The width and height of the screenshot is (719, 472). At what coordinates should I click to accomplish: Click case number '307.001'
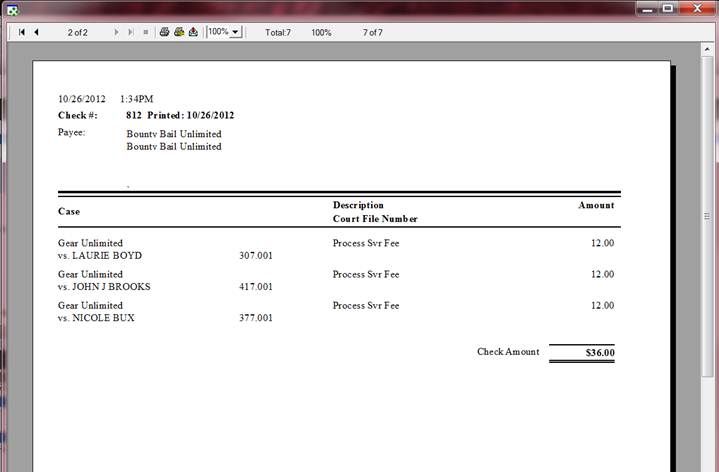[x=256, y=255]
